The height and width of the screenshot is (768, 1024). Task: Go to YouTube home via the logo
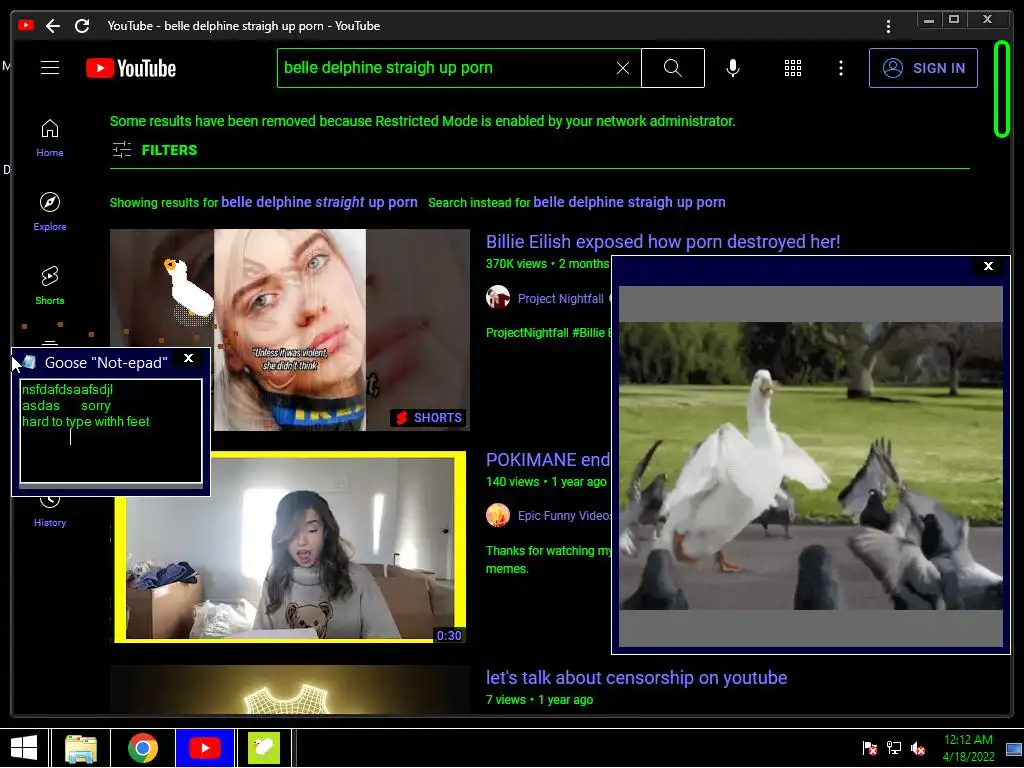pos(131,68)
